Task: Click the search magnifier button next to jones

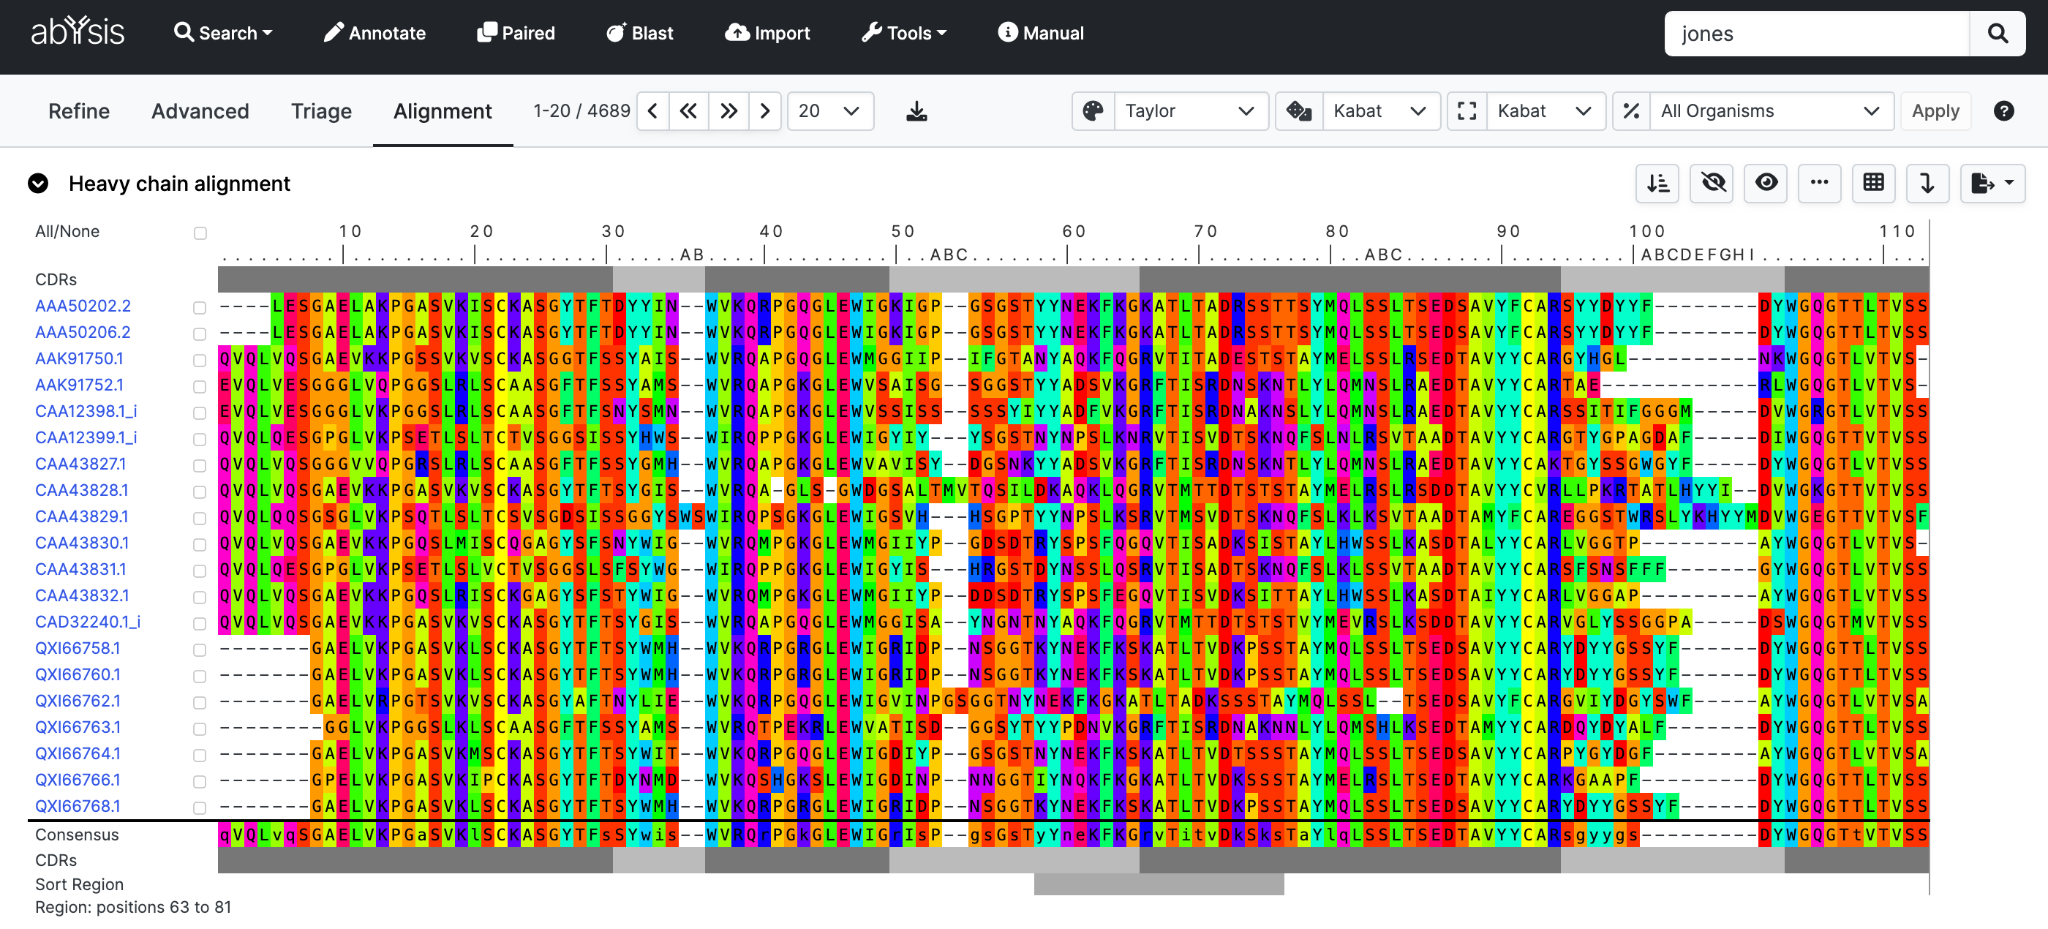Action: (1997, 34)
